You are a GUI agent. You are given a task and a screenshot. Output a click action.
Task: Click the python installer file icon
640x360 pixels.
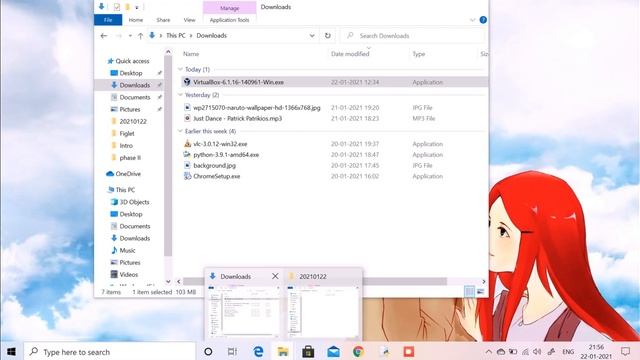187,154
